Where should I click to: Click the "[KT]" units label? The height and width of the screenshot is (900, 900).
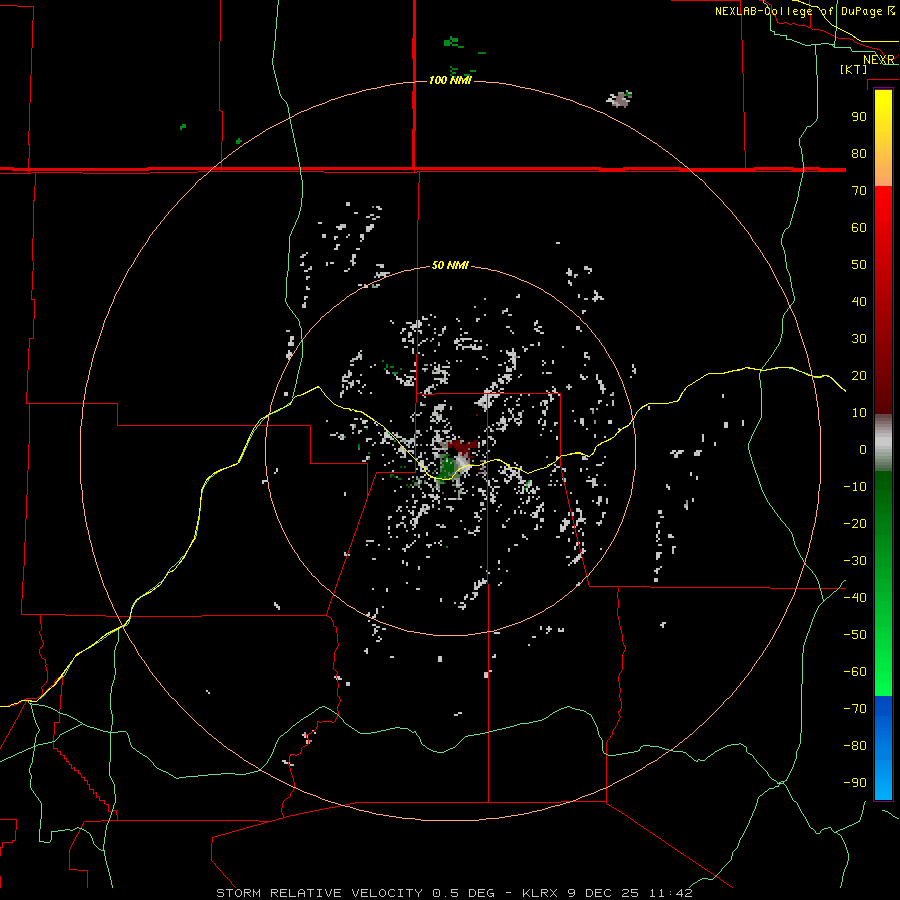(854, 69)
